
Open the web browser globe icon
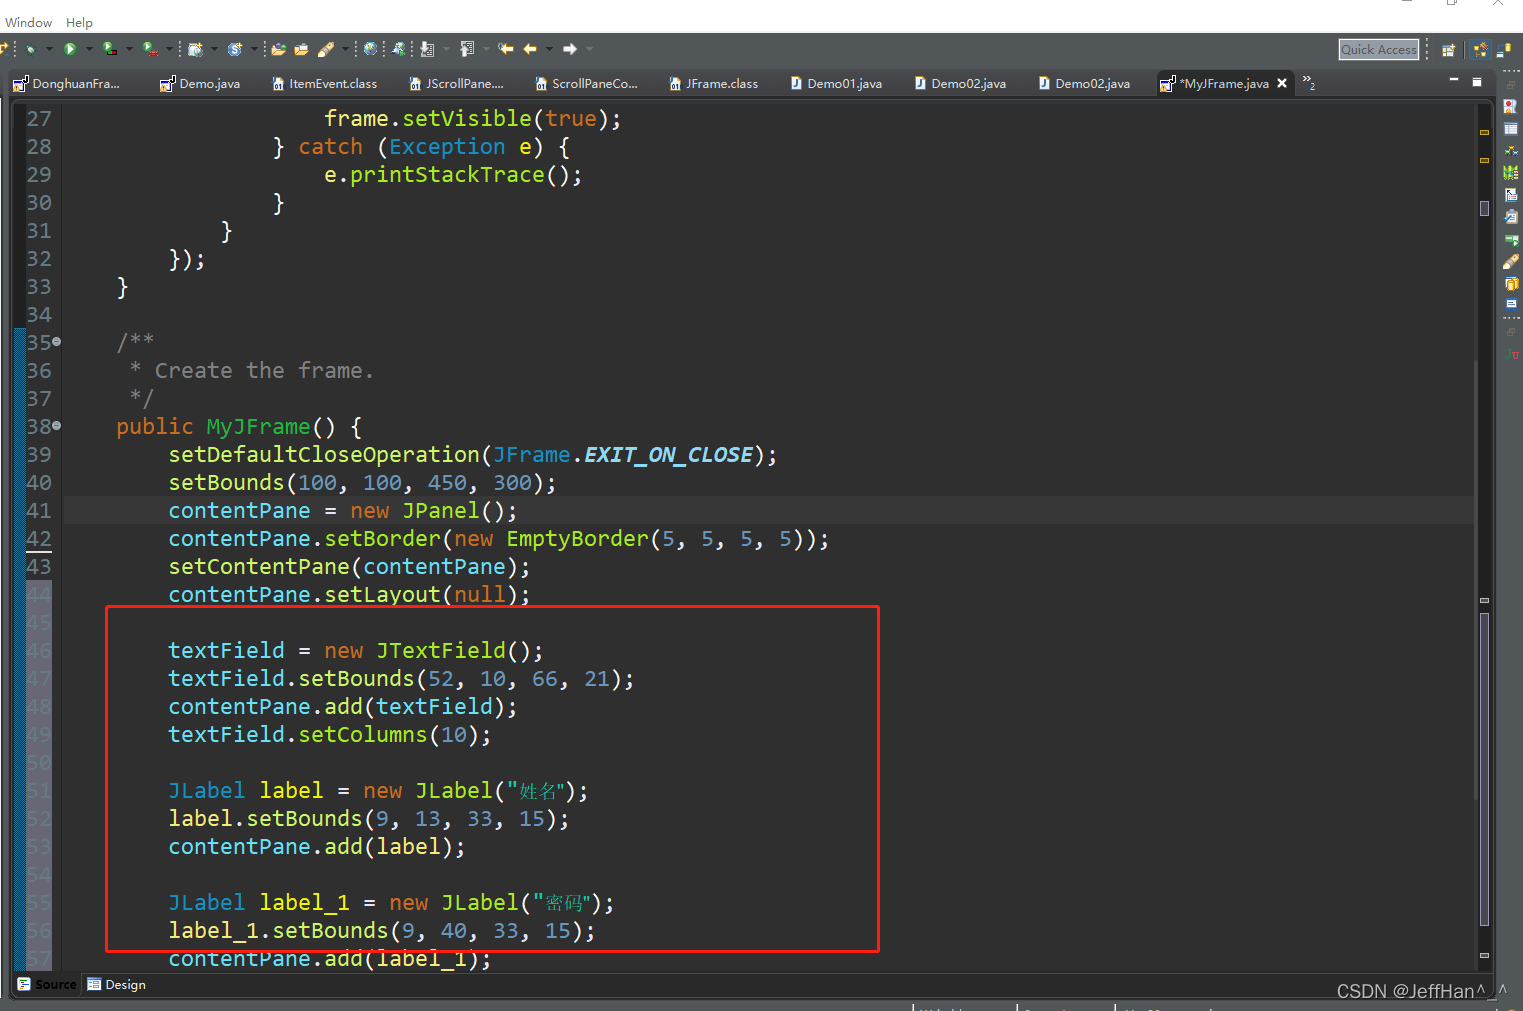point(368,48)
